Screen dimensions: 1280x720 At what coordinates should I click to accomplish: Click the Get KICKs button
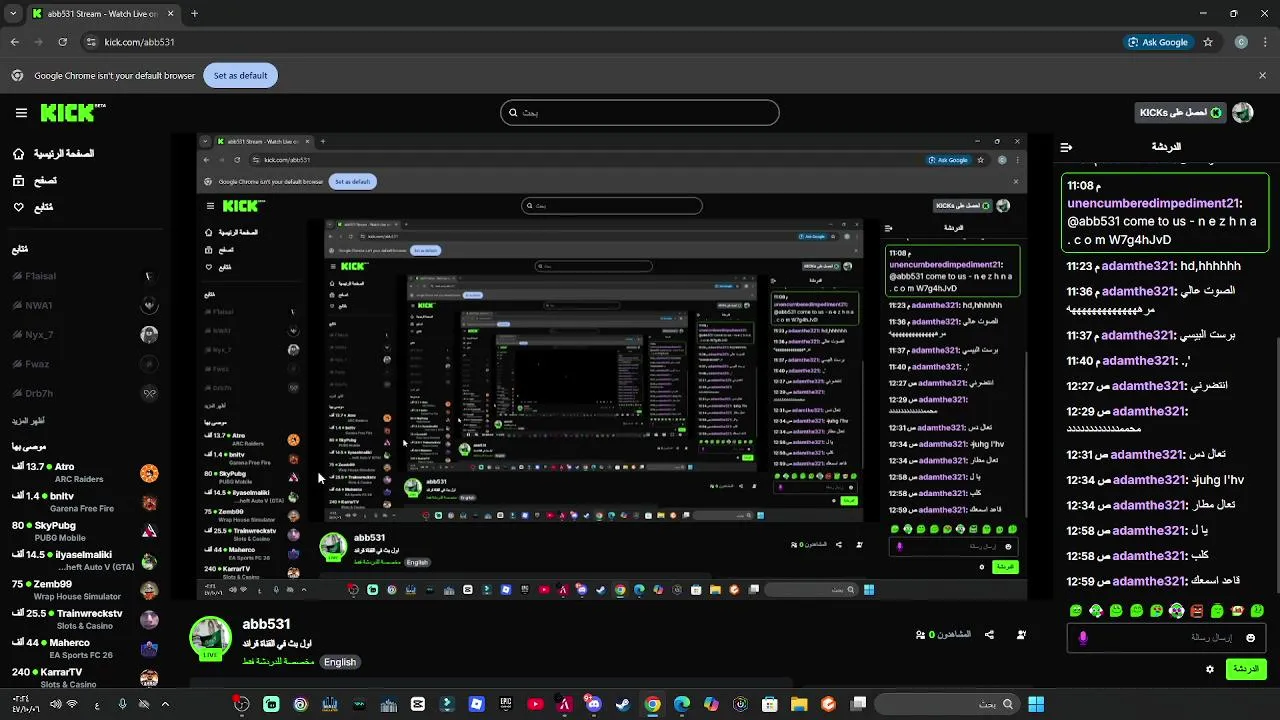point(1180,113)
